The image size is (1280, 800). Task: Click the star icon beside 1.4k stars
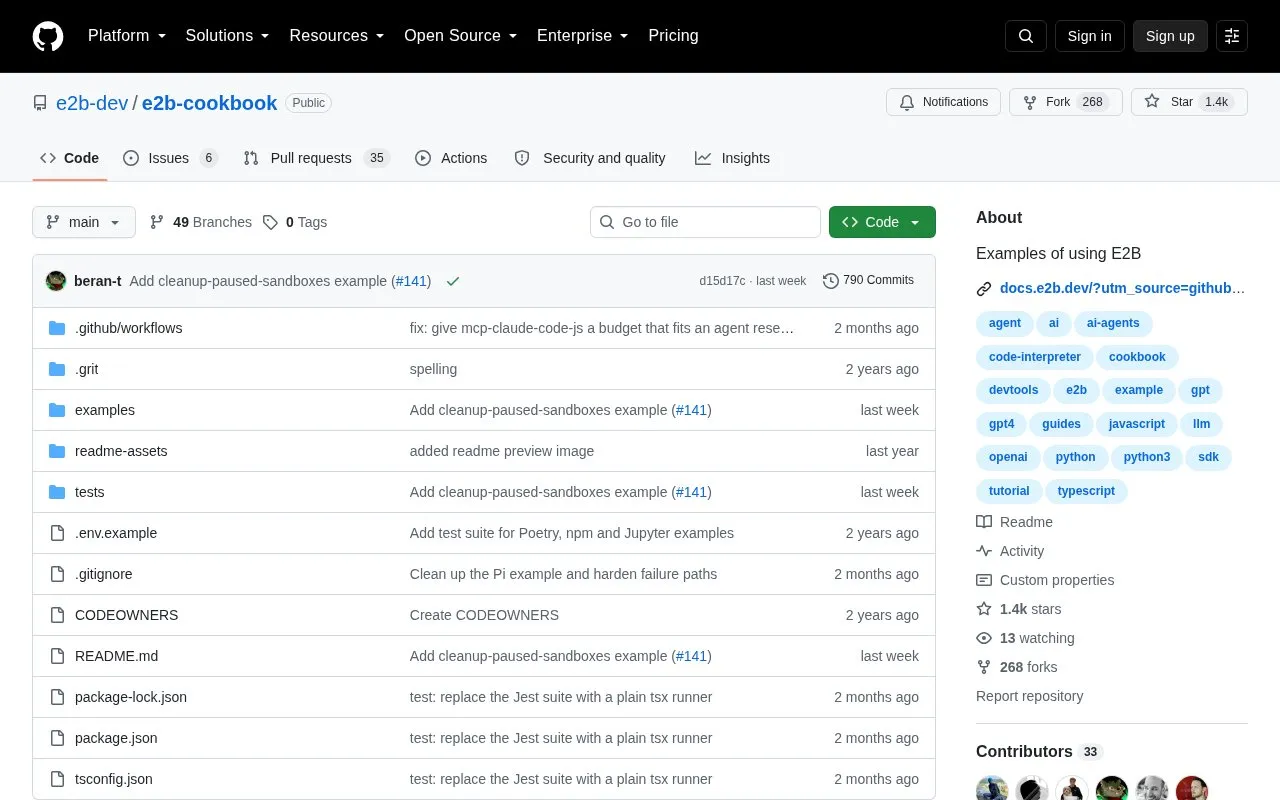[984, 609]
